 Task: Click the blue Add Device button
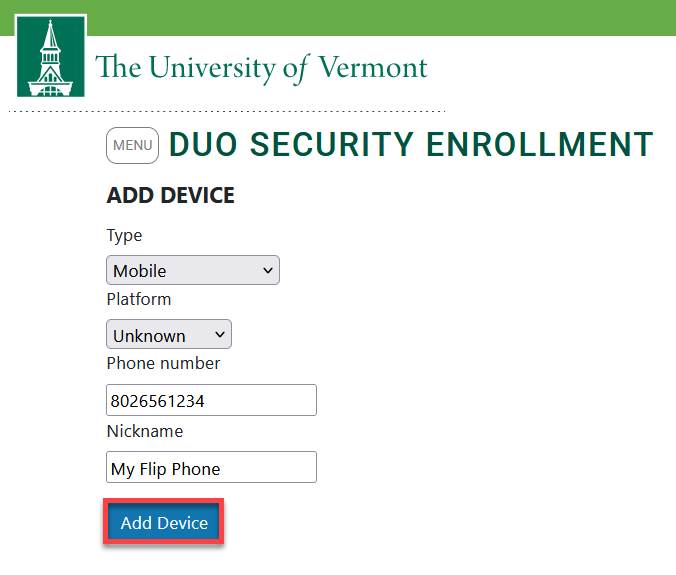[x=163, y=522]
